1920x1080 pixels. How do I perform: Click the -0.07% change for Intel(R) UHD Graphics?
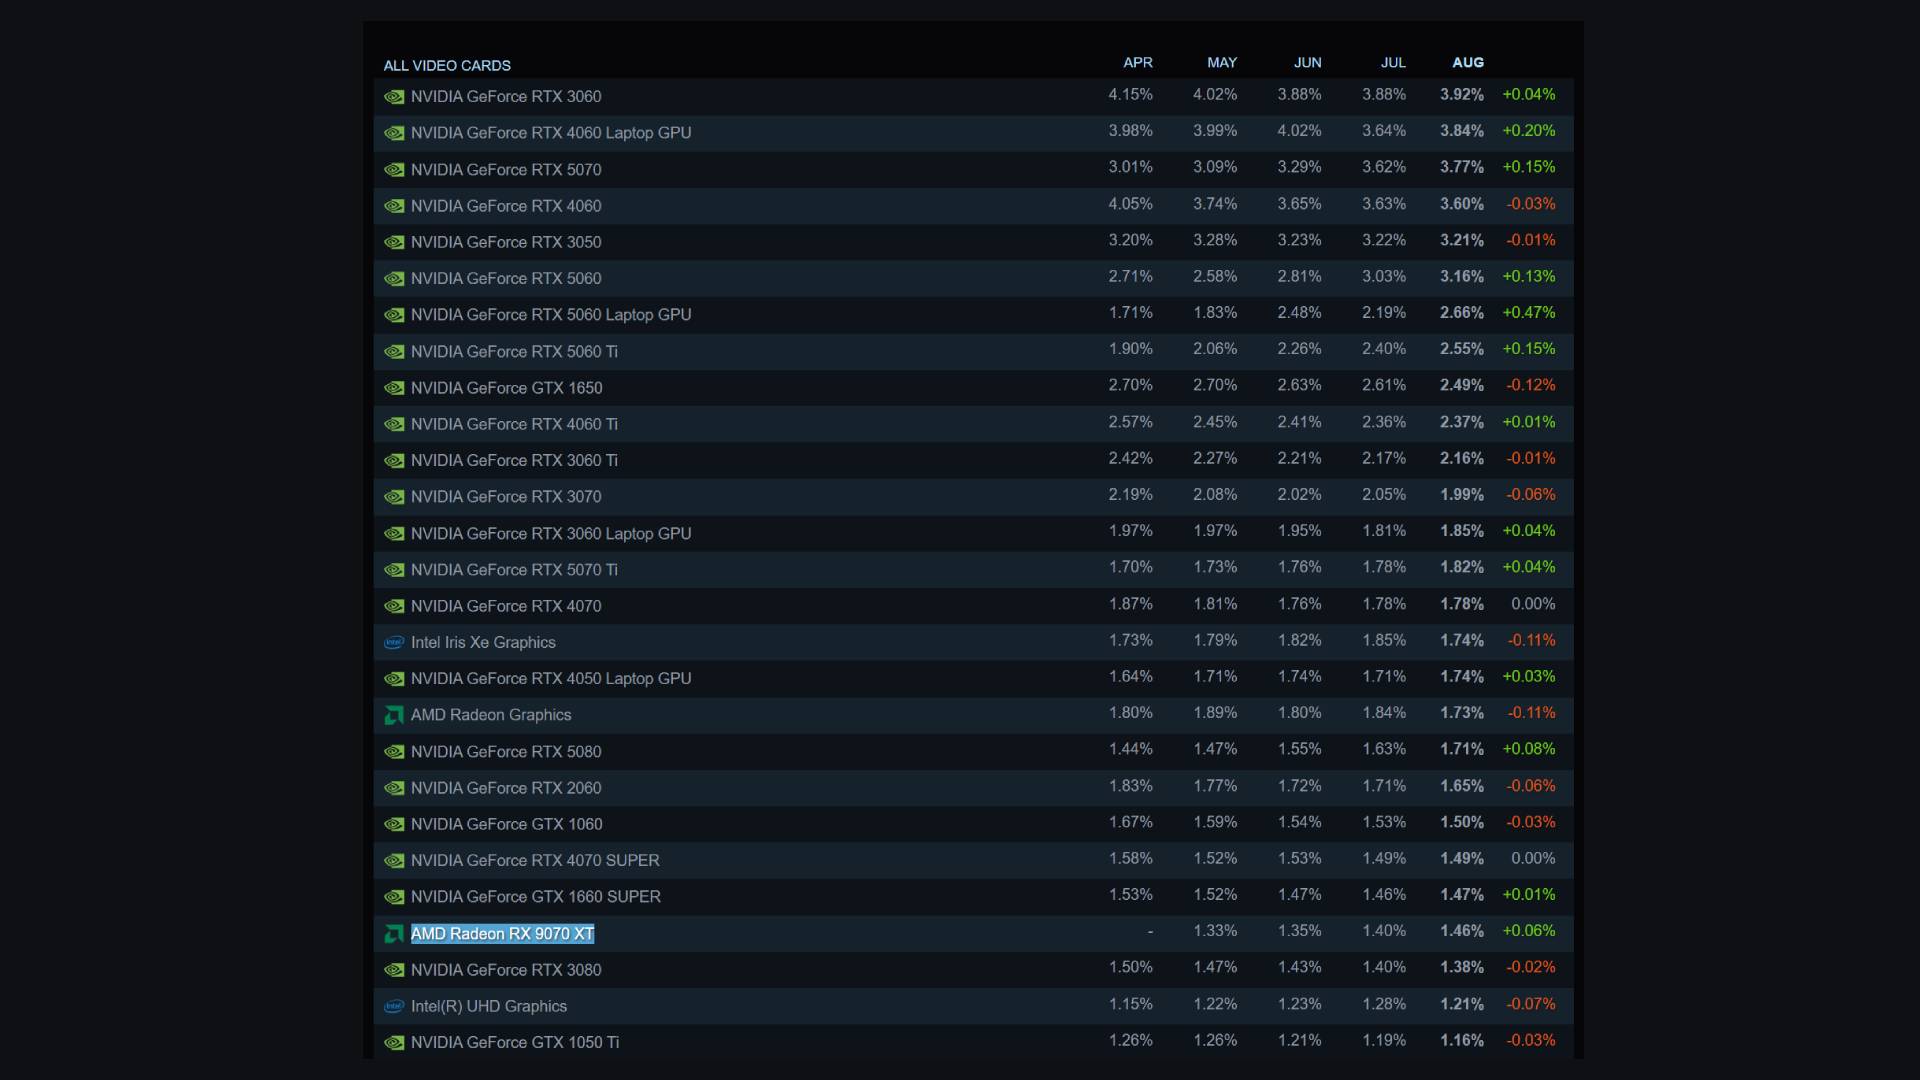1531,1004
